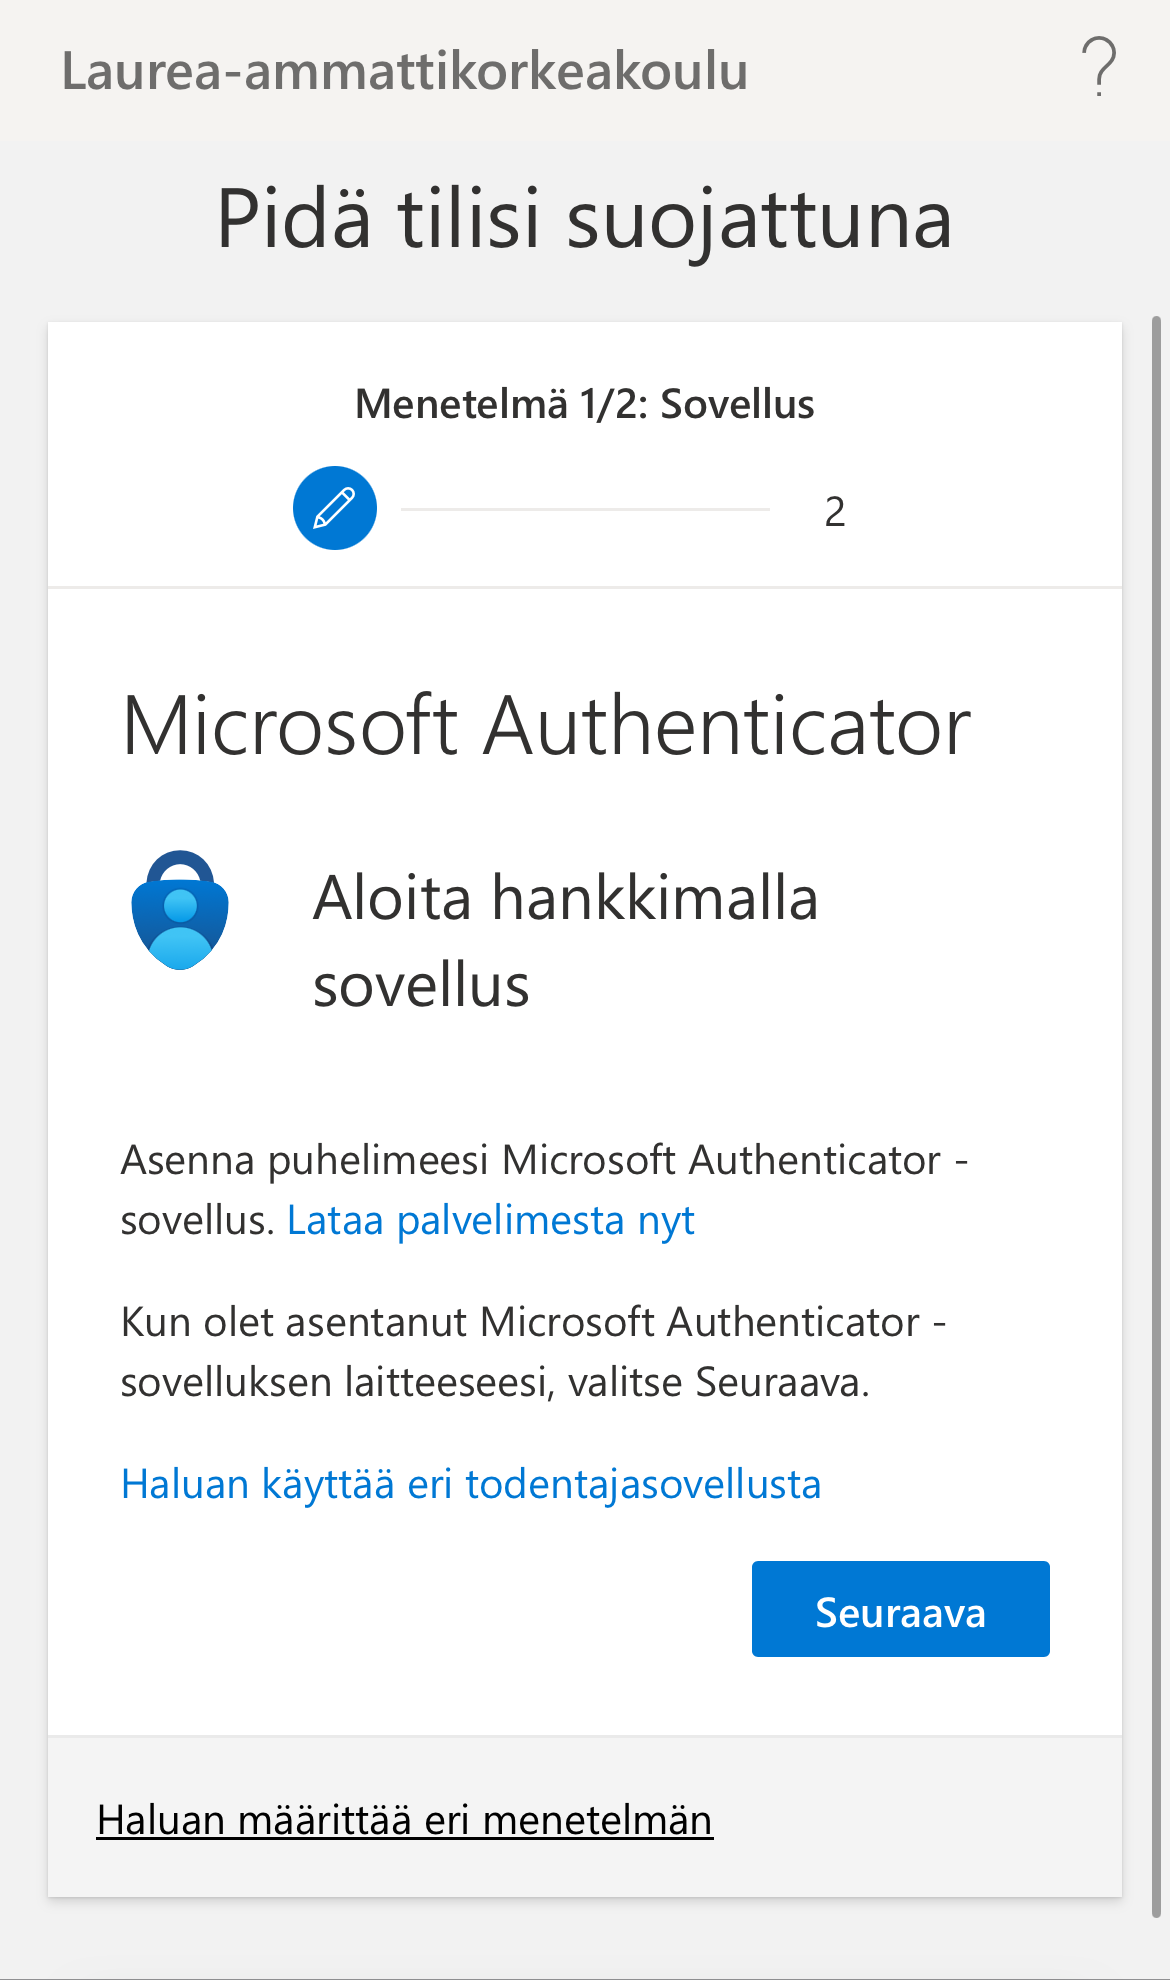The width and height of the screenshot is (1170, 1980).
Task: Click the "Pidä tilisi suojattuna" page title
Action: pyautogui.click(x=584, y=219)
